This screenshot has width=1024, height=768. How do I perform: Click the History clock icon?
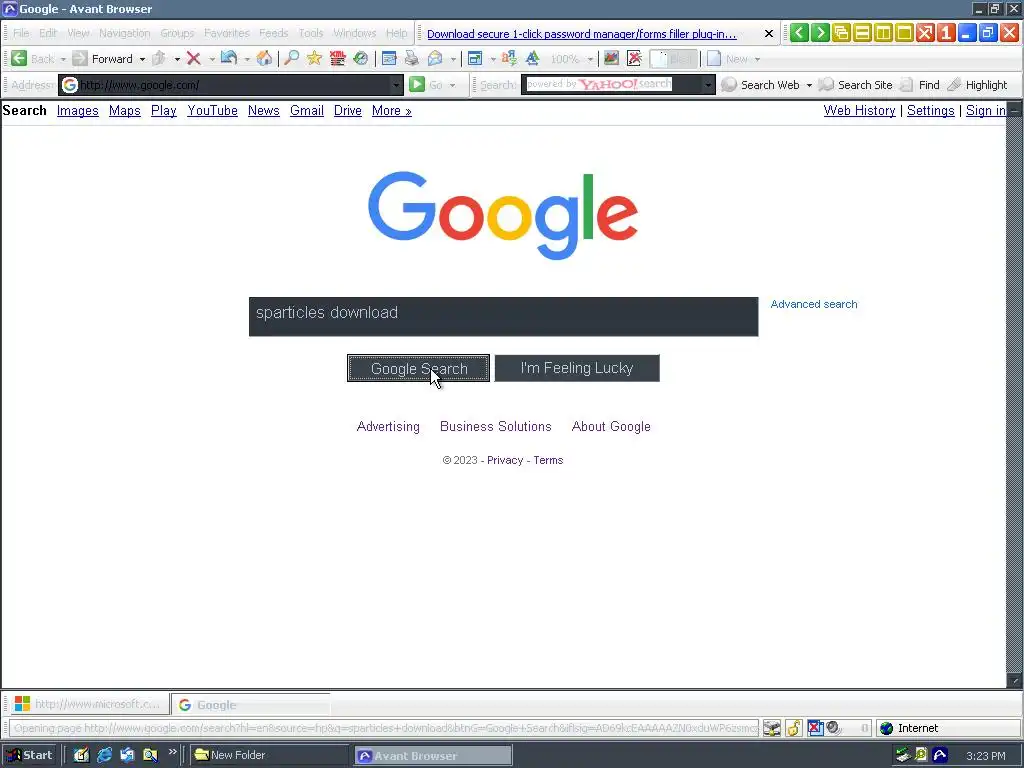(x=360, y=59)
